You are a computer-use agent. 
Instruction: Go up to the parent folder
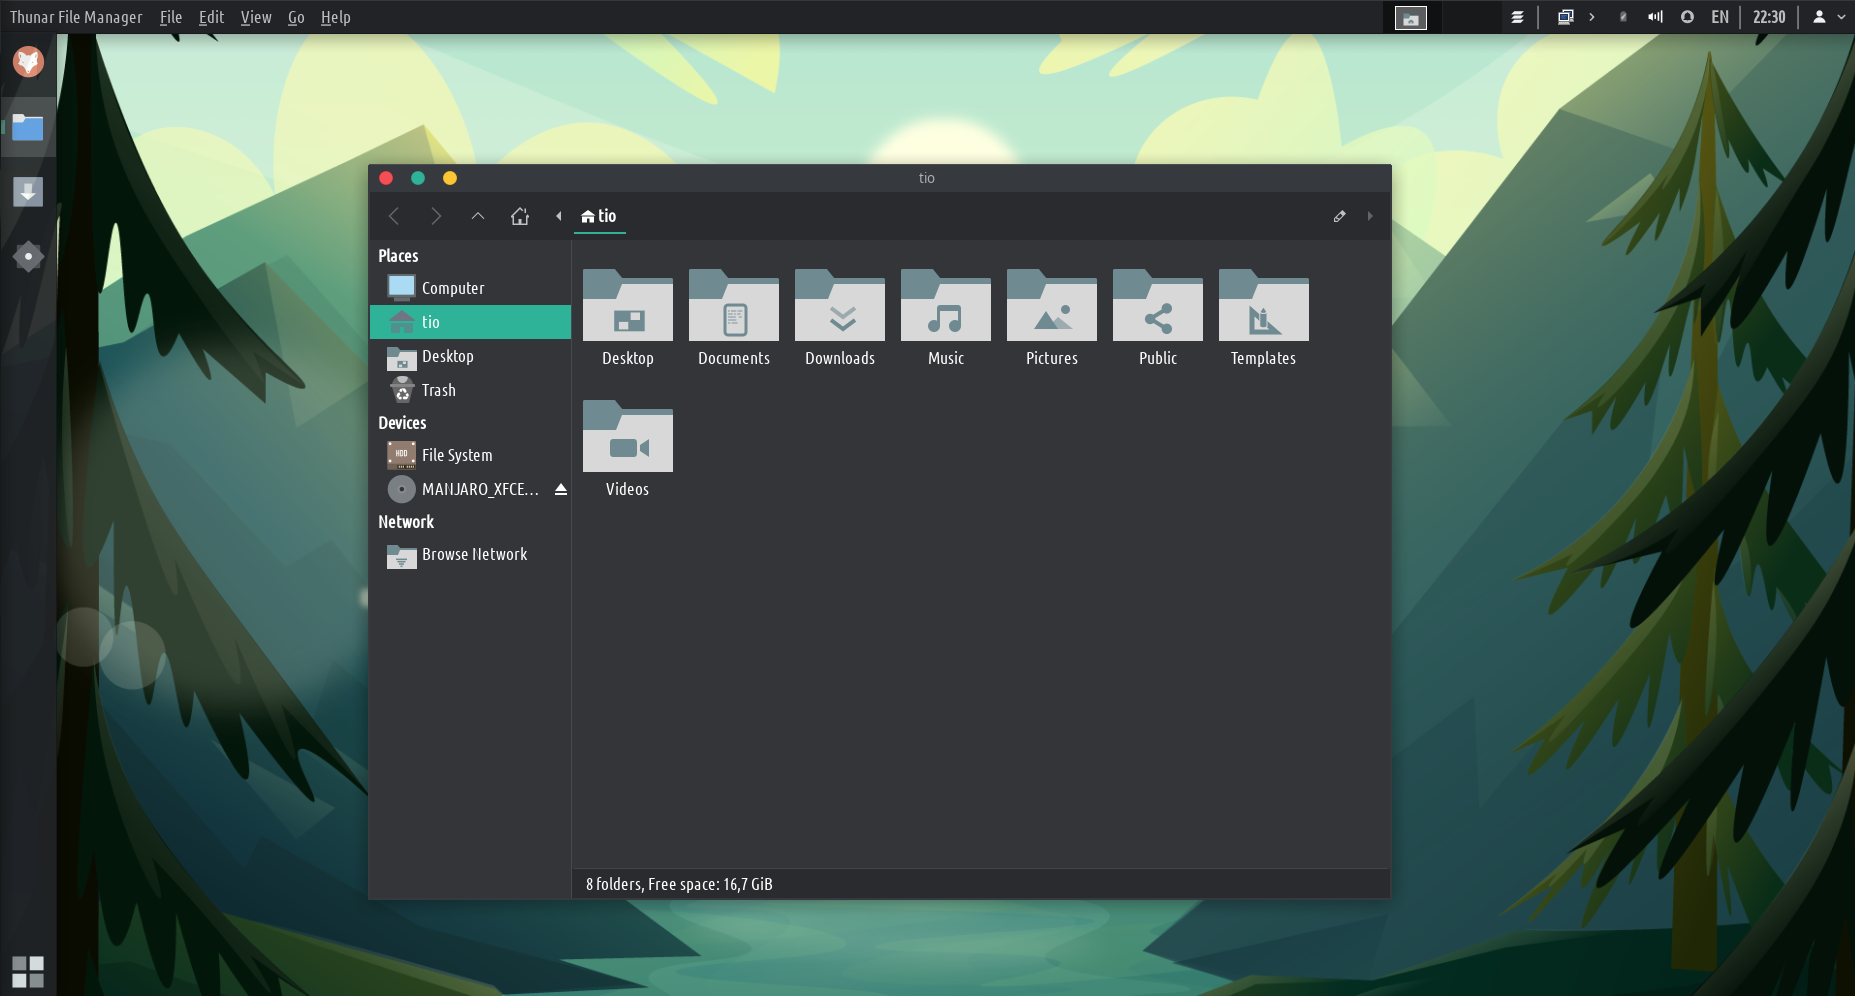coord(478,216)
